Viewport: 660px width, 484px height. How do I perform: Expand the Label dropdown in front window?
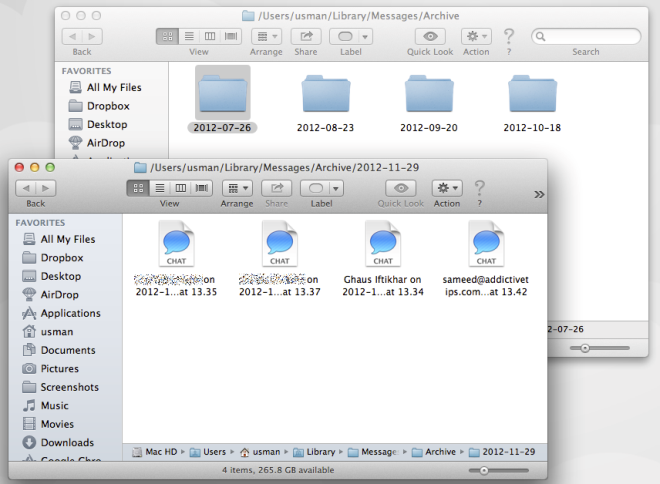tap(321, 188)
